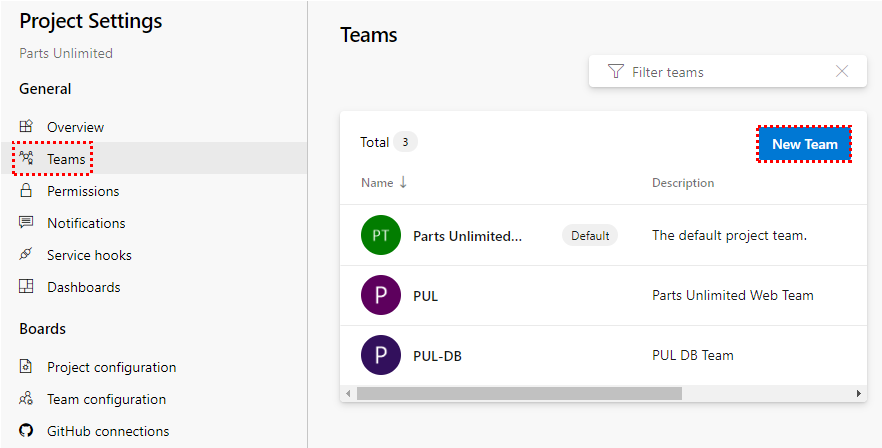Clear the filter with the X icon
Image resolution: width=882 pixels, height=448 pixels.
842,71
